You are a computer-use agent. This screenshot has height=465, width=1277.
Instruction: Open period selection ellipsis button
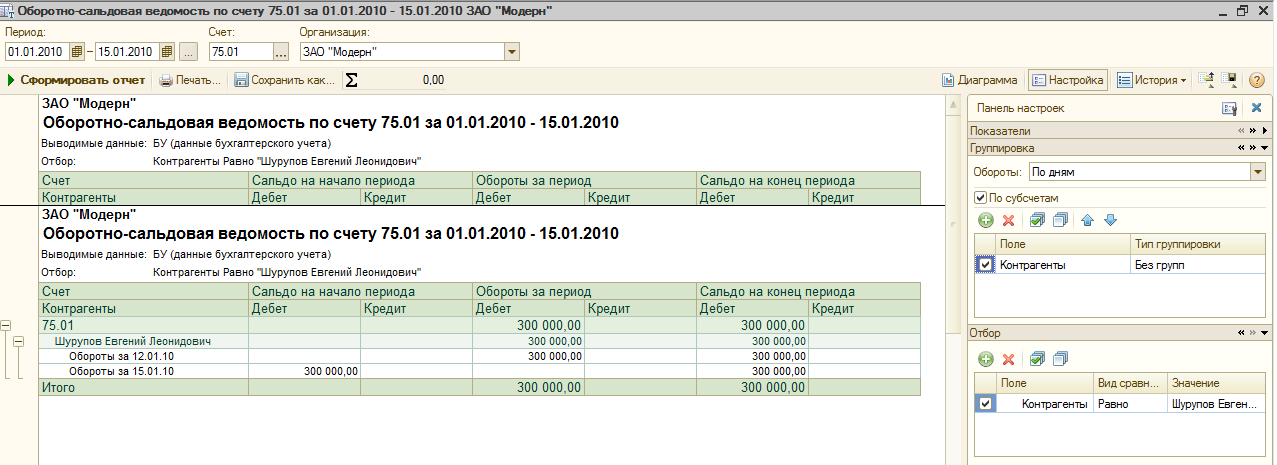click(187, 51)
